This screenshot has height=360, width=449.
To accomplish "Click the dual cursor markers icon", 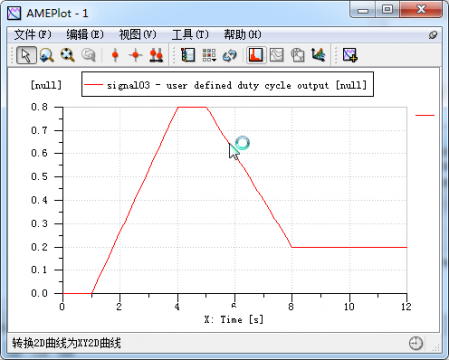I will click(156, 55).
